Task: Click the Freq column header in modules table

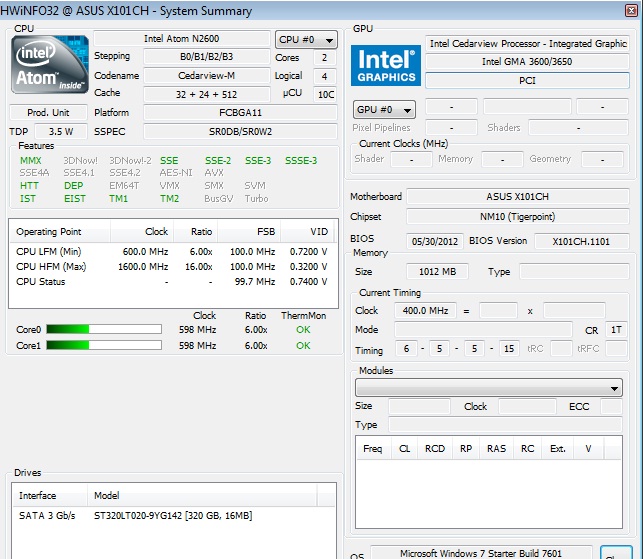Action: click(x=373, y=449)
